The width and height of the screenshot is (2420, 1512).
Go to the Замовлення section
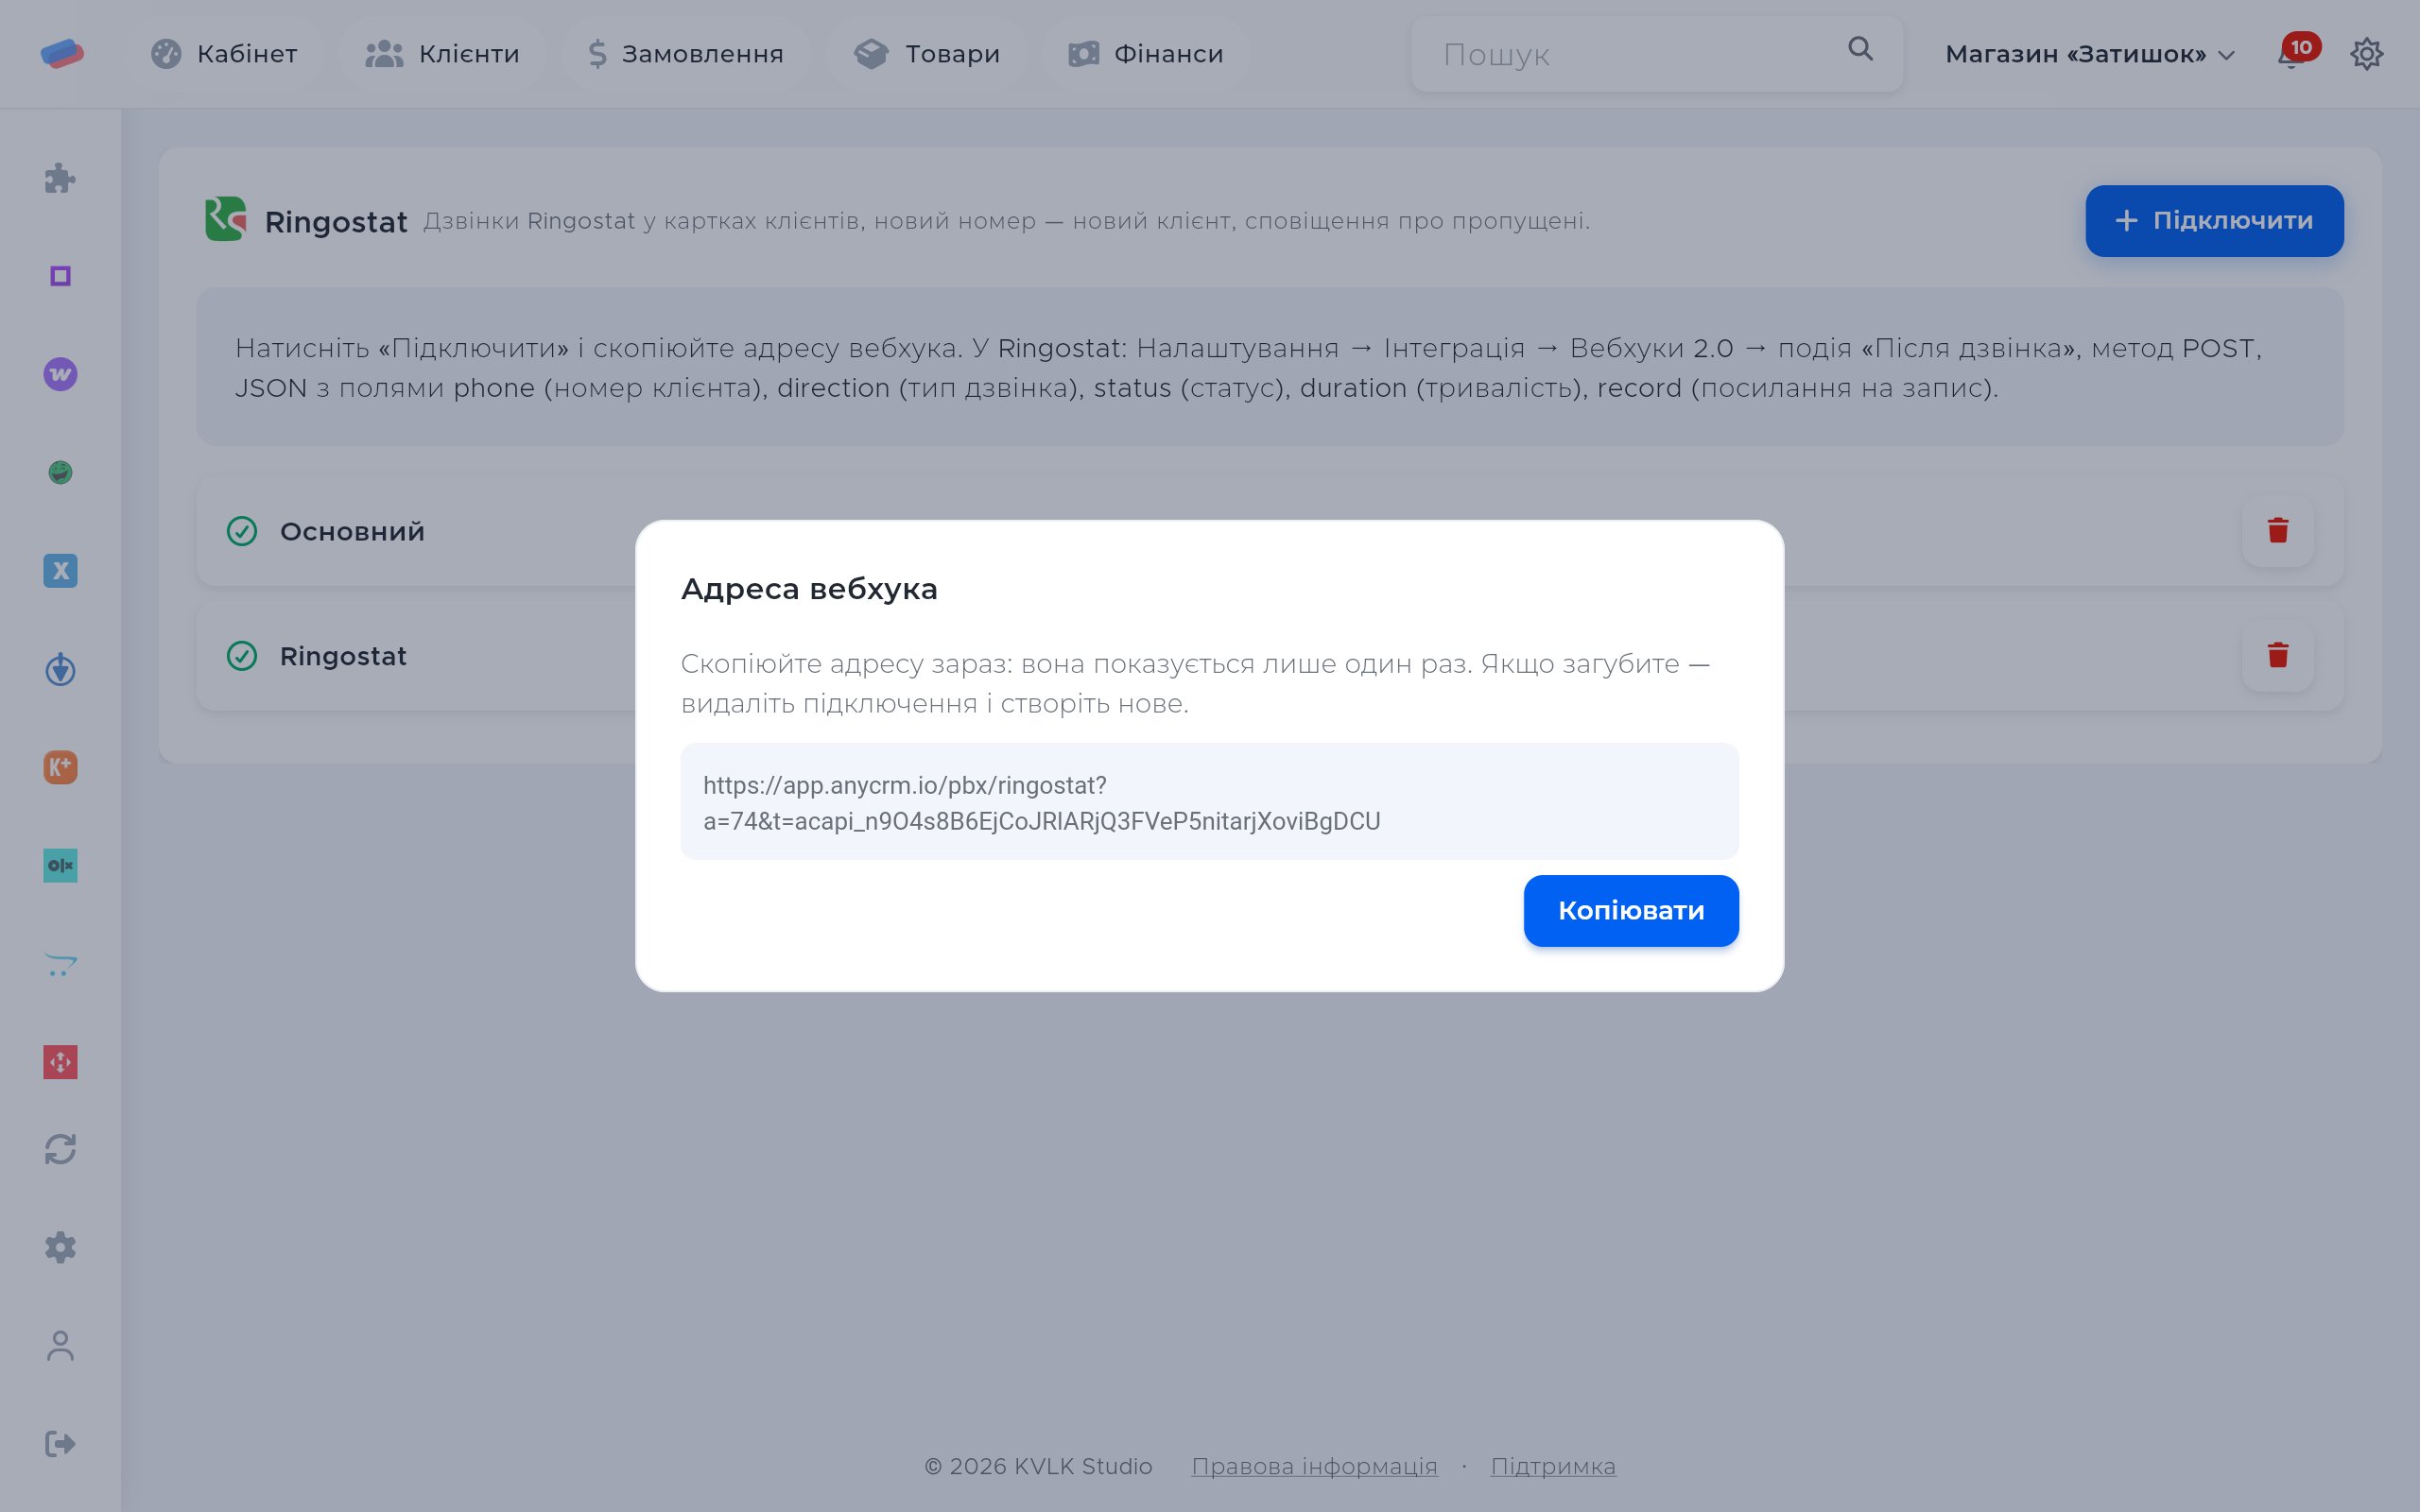686,54
